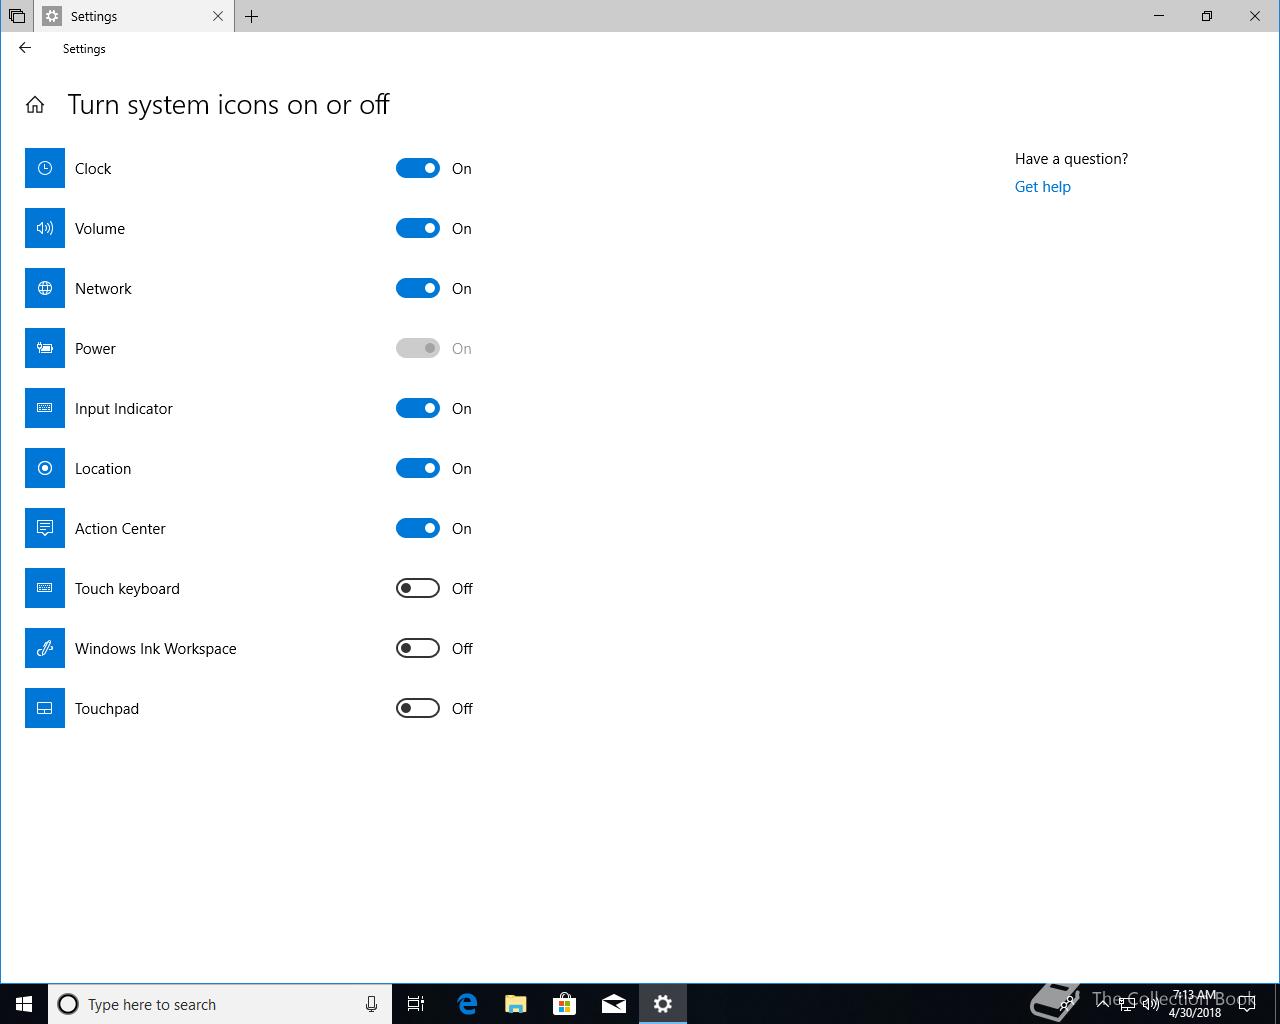Switch off the Action Center toggle
Screen dimensions: 1280x1024
(x=418, y=528)
